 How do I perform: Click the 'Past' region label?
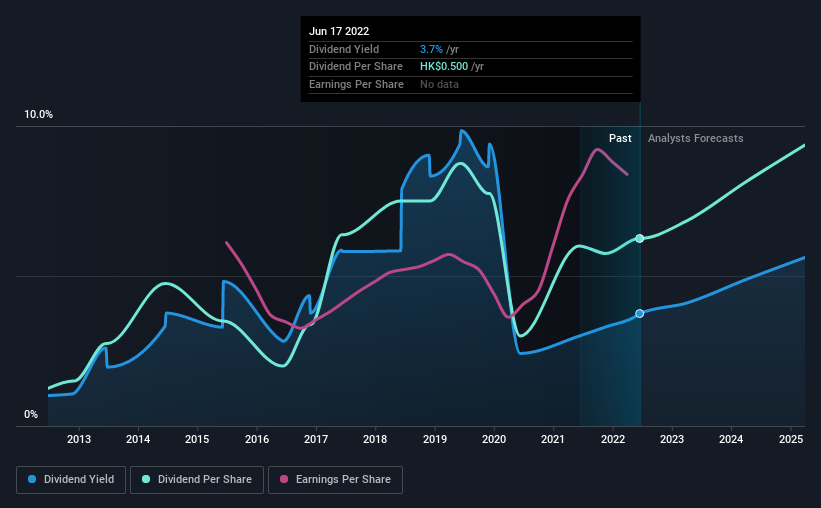click(x=620, y=138)
